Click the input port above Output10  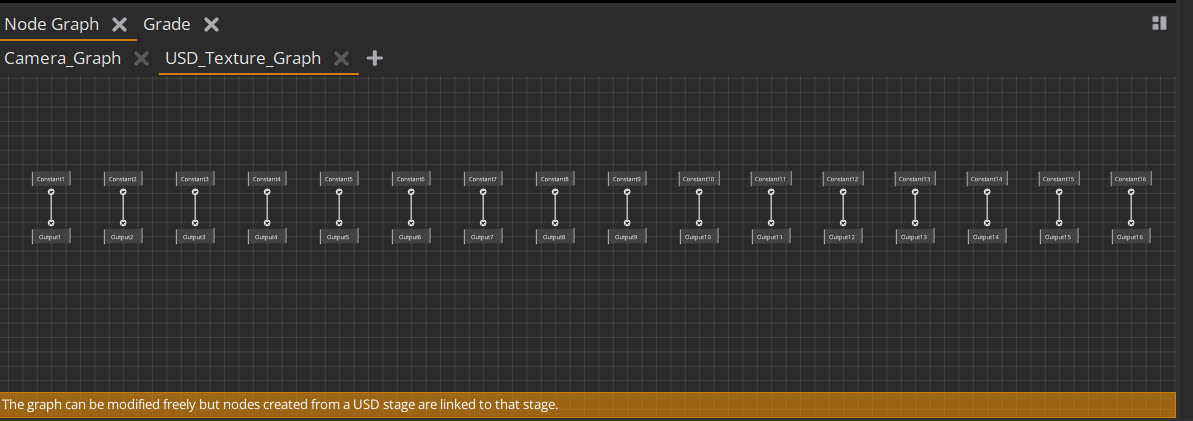(x=699, y=223)
